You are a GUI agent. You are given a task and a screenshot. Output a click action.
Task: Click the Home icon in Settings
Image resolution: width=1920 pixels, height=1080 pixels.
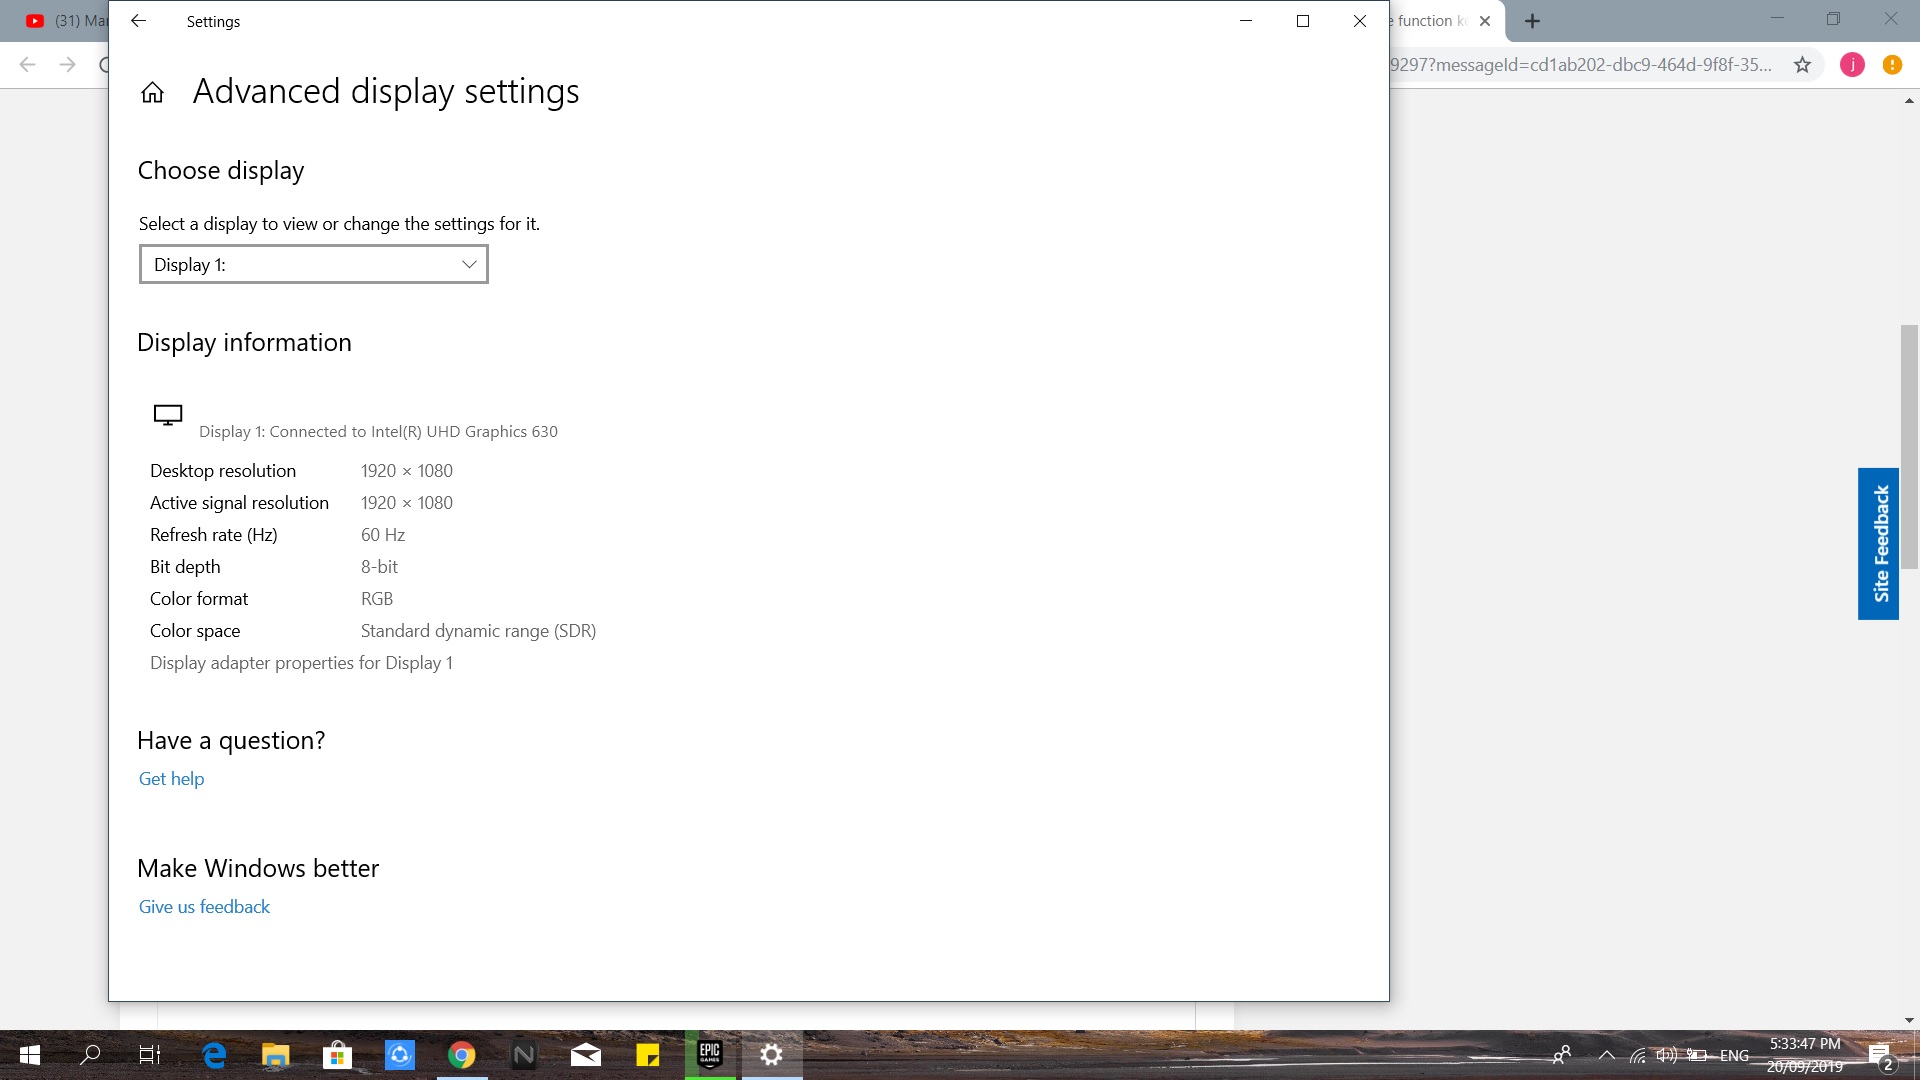[152, 93]
